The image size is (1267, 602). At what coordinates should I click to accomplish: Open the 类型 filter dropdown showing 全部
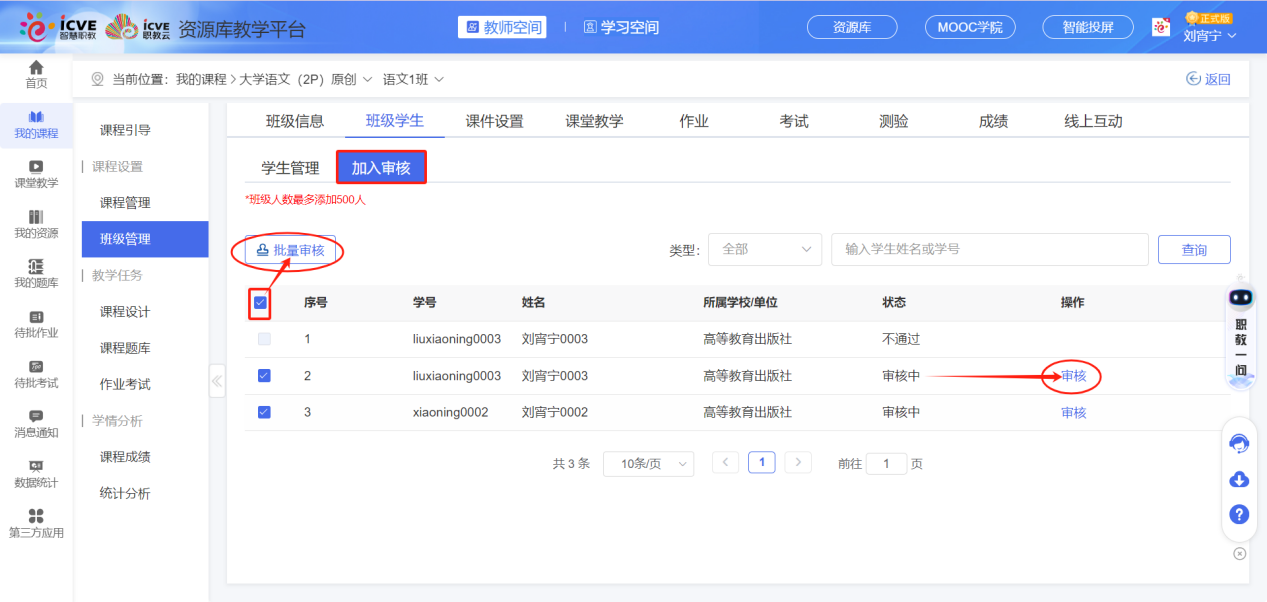(x=764, y=249)
